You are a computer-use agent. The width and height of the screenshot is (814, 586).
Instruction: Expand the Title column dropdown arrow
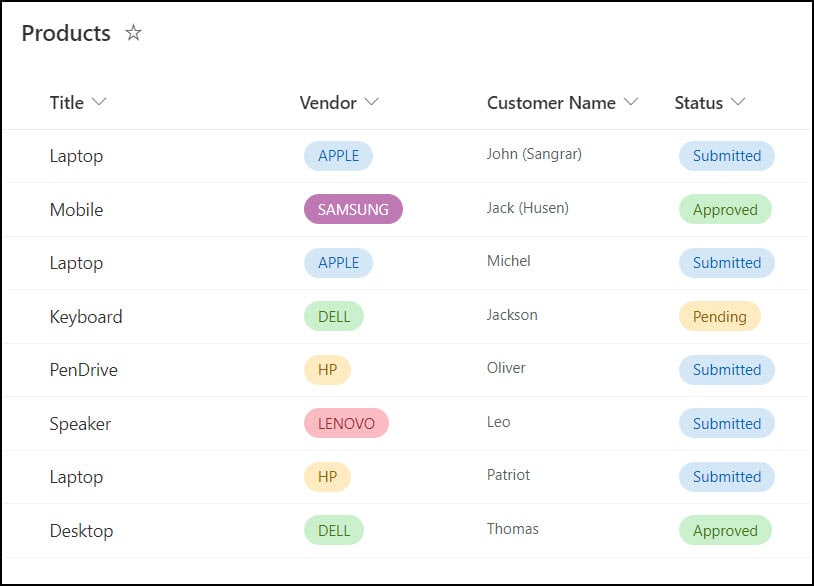coord(99,101)
